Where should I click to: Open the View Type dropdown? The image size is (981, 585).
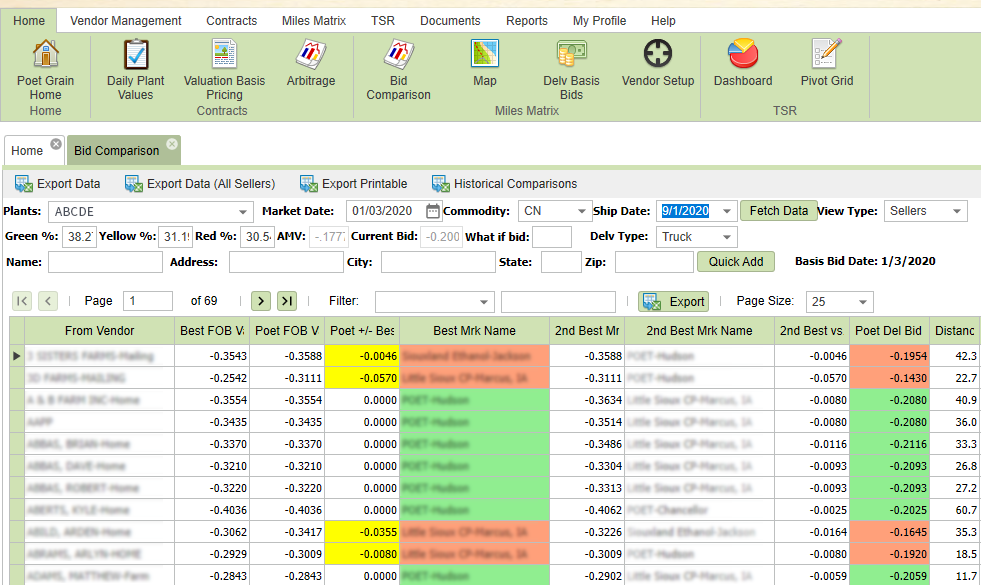pyautogui.click(x=957, y=211)
